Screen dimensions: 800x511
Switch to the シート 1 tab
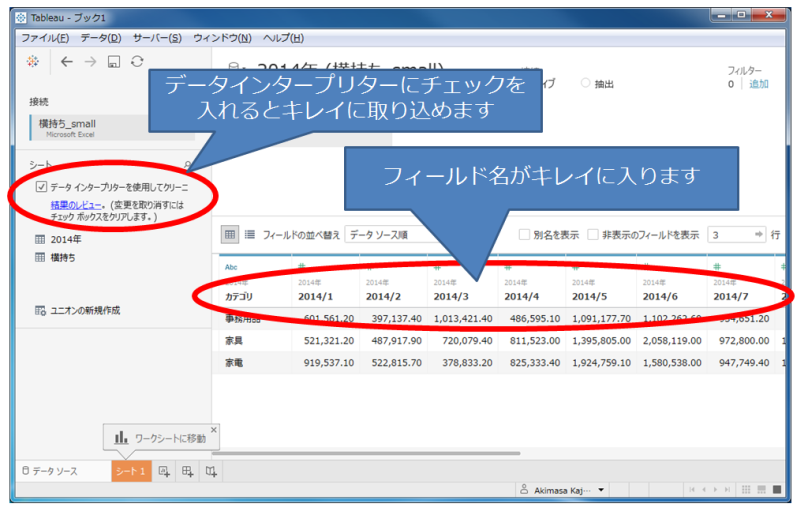pyautogui.click(x=131, y=471)
